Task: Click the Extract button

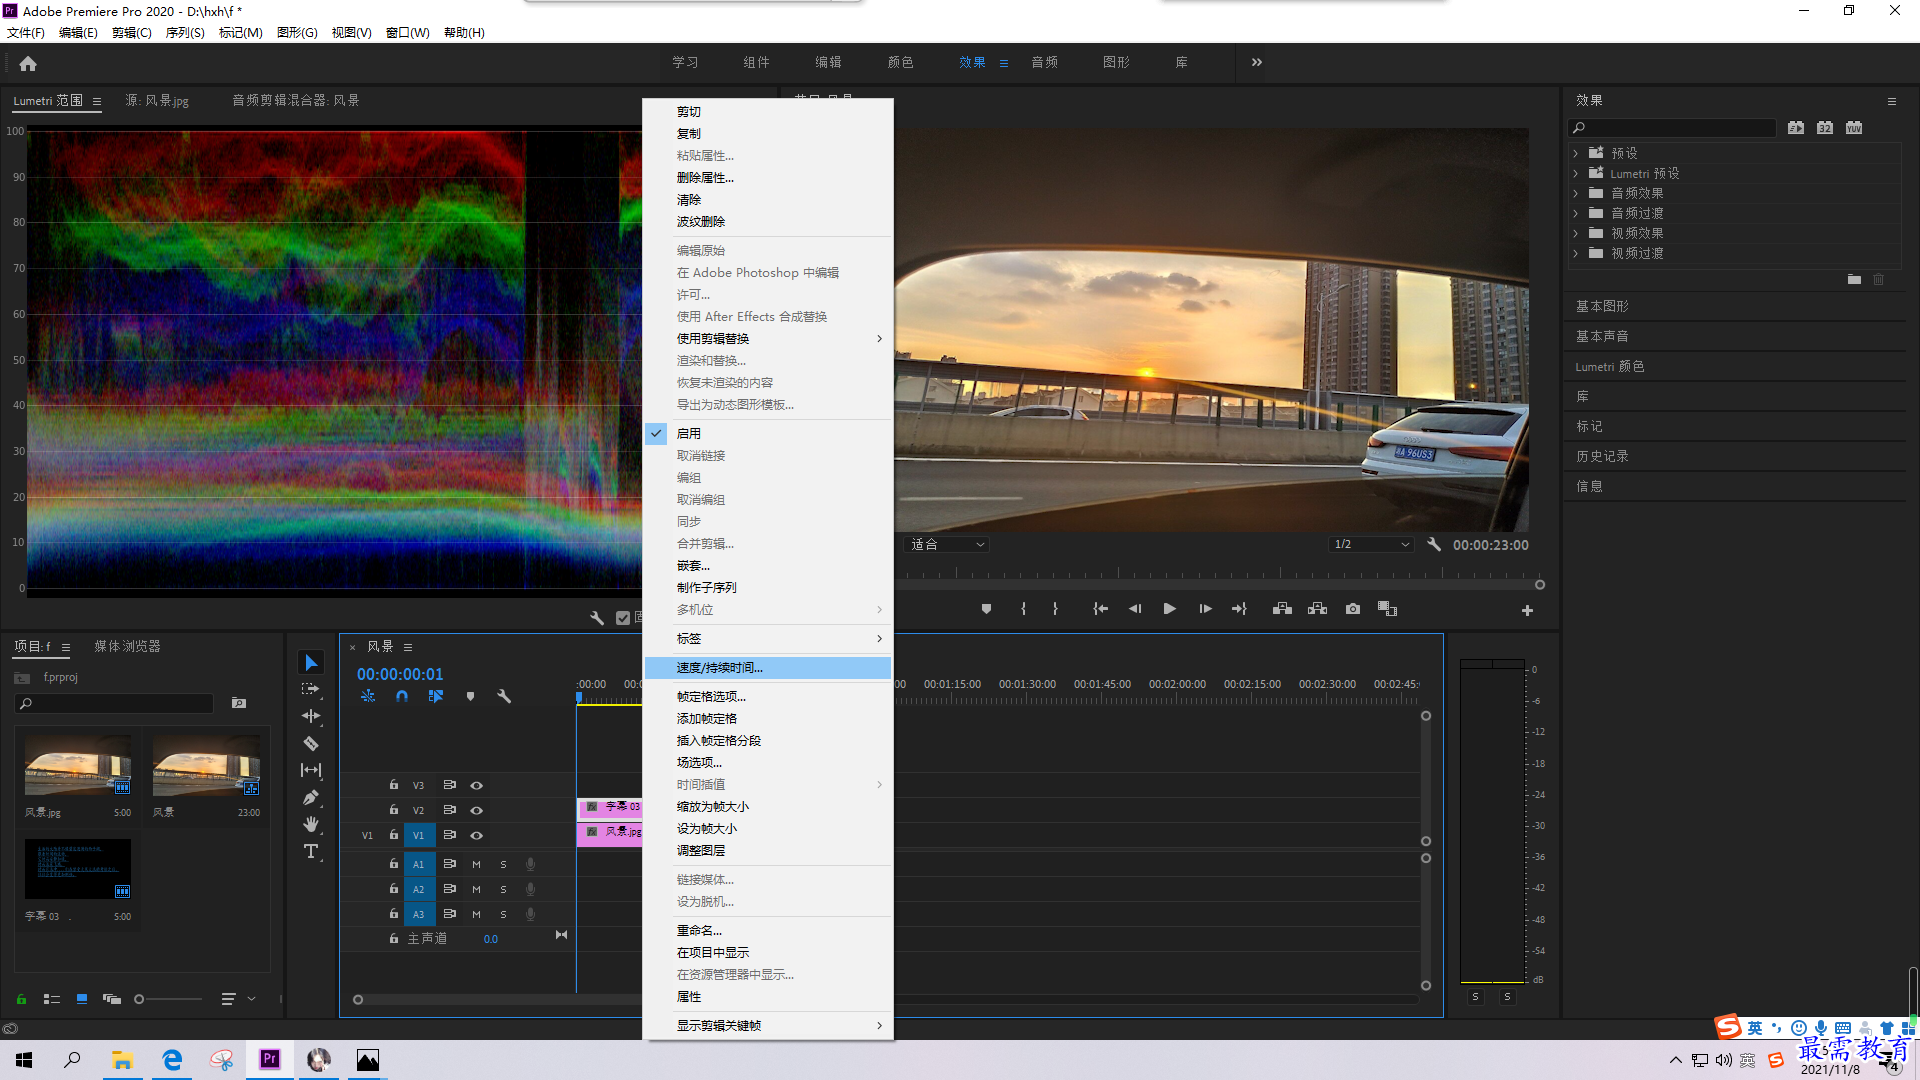Action: coord(1317,609)
